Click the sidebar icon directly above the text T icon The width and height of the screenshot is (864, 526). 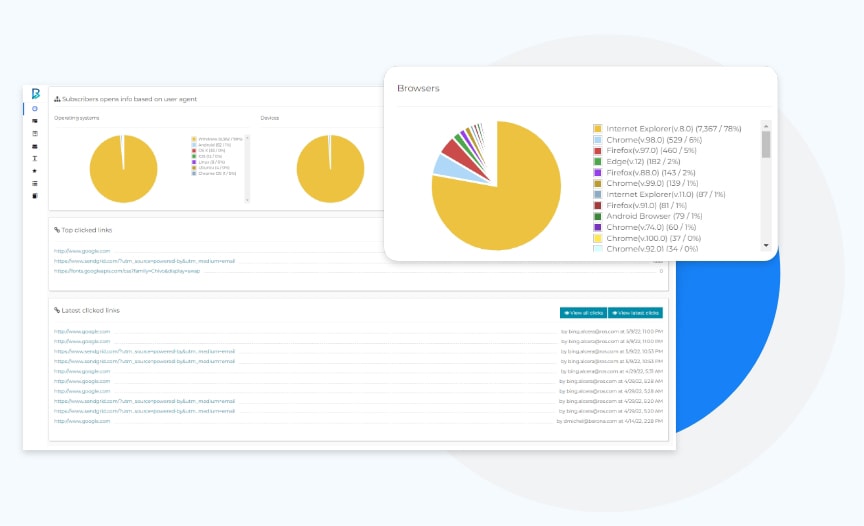click(x=35, y=147)
